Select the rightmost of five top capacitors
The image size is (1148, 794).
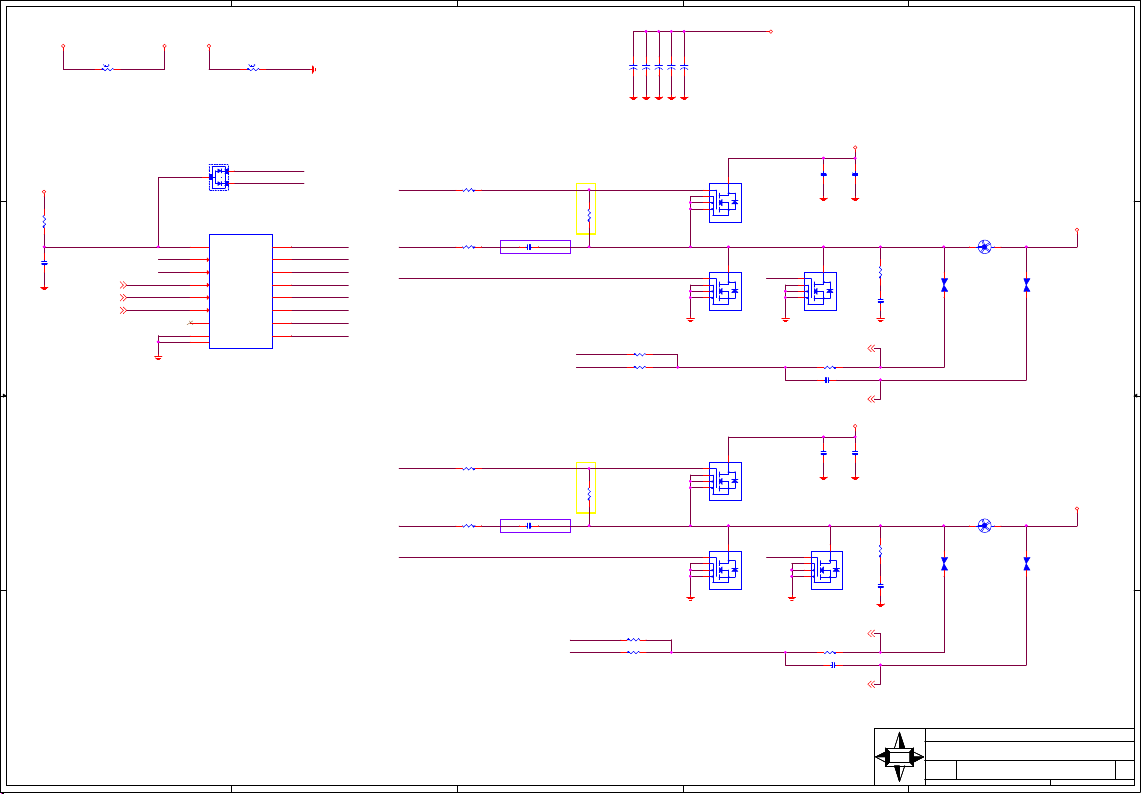click(x=684, y=67)
